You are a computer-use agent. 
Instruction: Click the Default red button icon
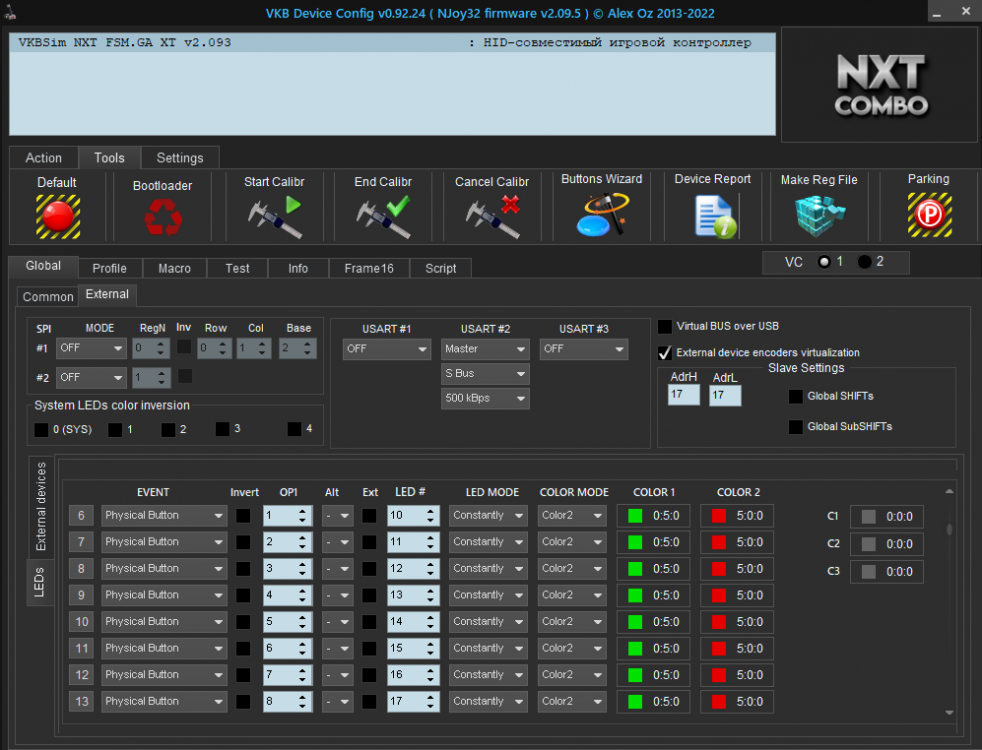pos(57,215)
